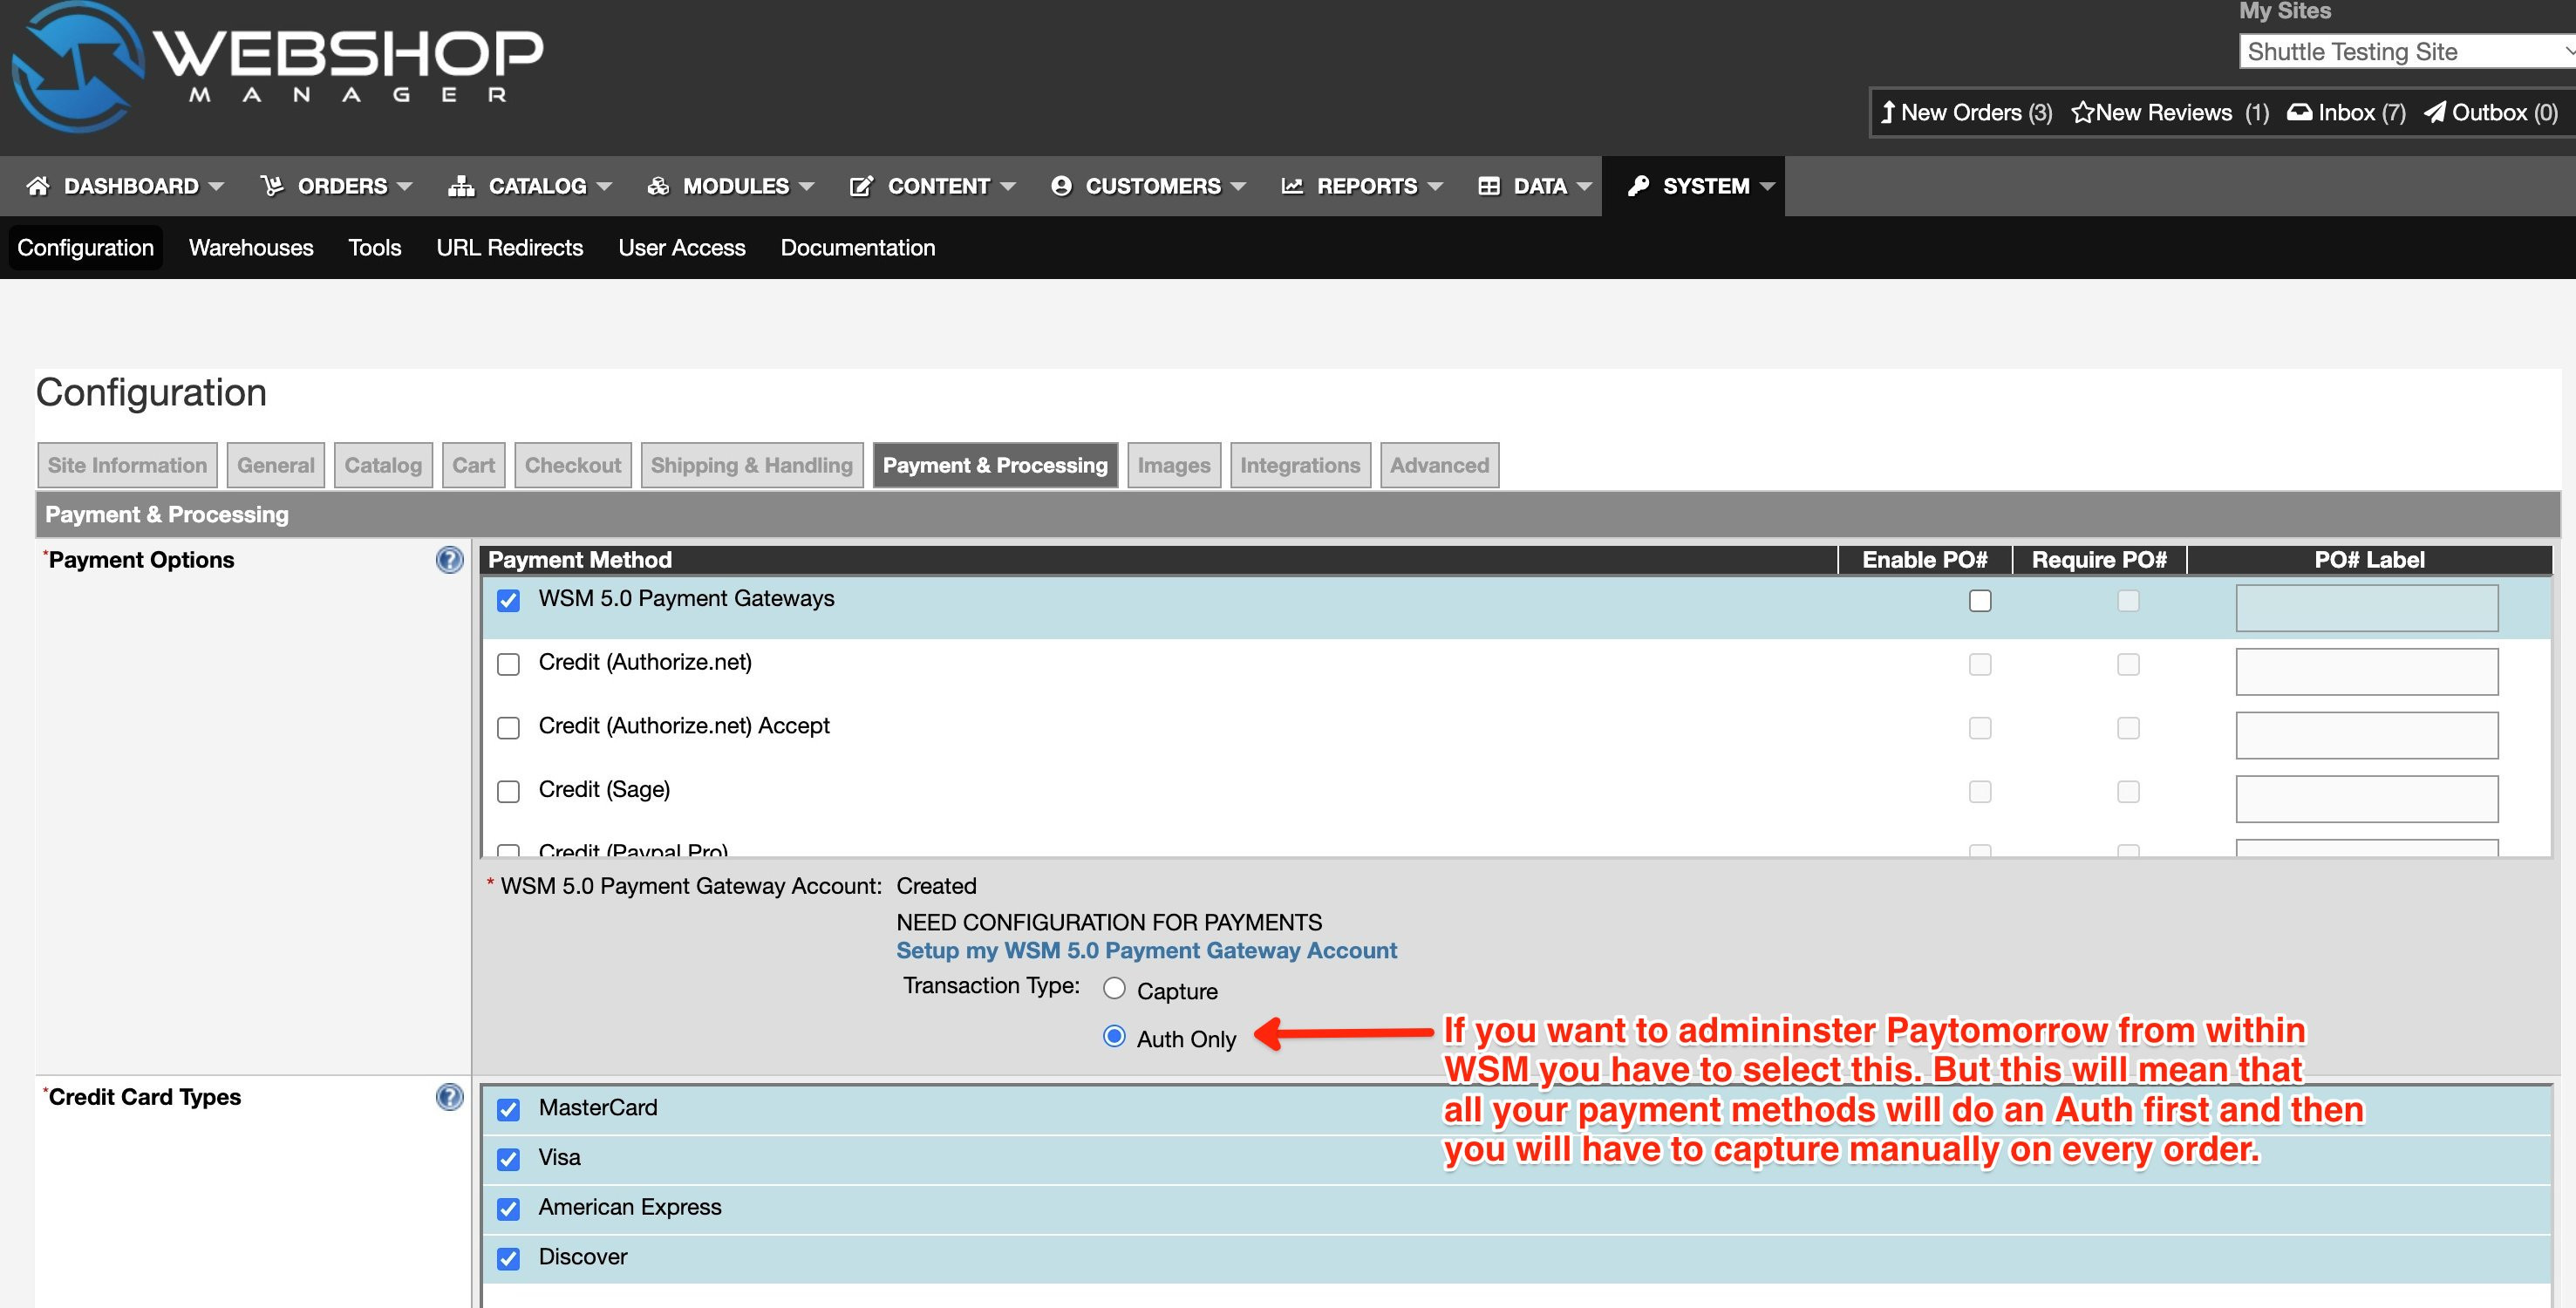This screenshot has height=1308, width=2576.
Task: Switch to the Shipping & Handling tab
Action: point(751,465)
